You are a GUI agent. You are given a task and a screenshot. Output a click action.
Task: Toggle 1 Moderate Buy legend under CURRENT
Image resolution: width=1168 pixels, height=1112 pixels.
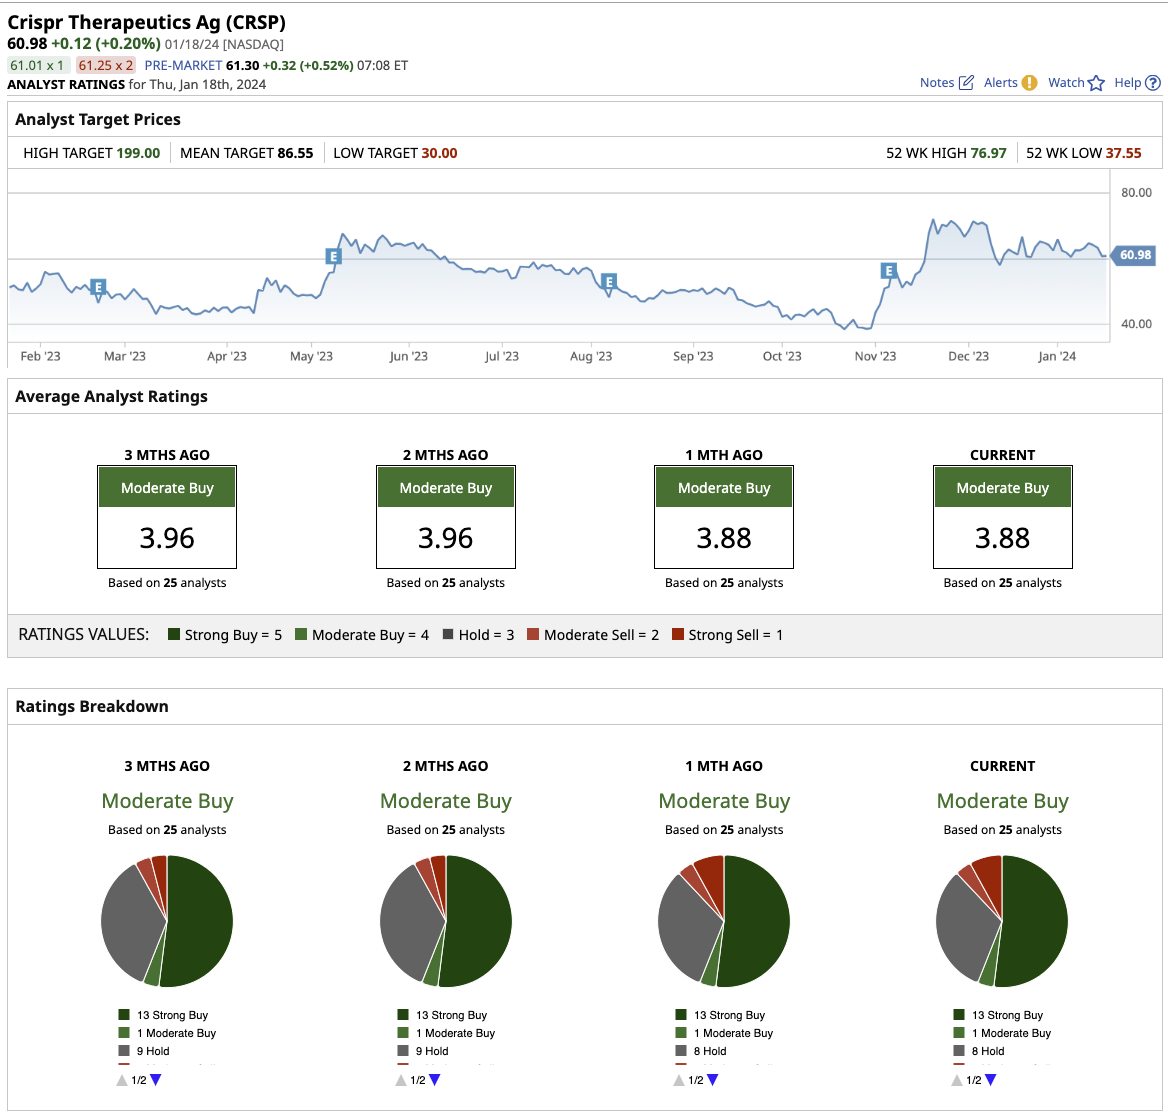coord(1003,1033)
